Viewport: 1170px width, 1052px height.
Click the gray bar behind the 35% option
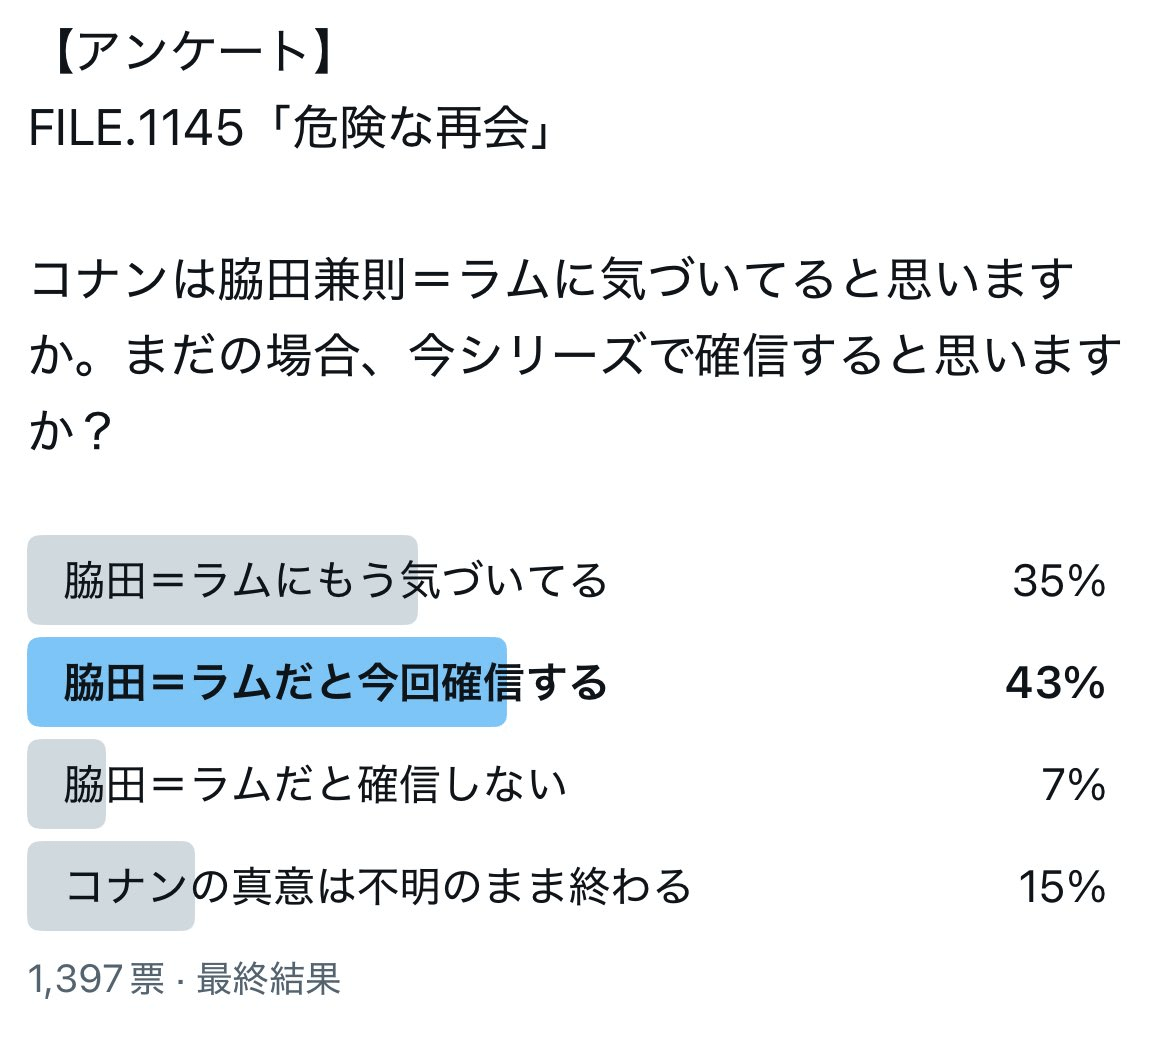(222, 580)
